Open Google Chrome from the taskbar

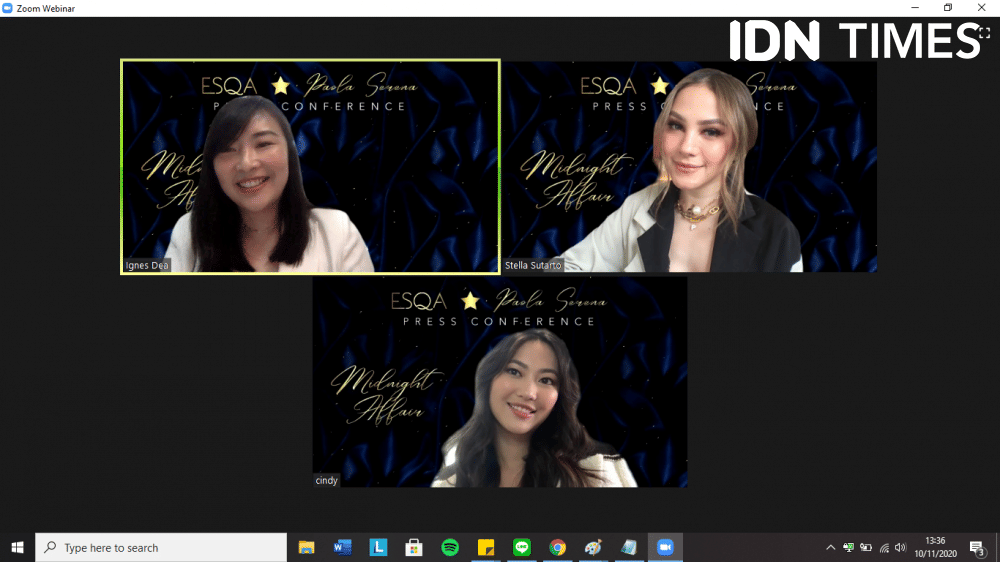click(557, 547)
